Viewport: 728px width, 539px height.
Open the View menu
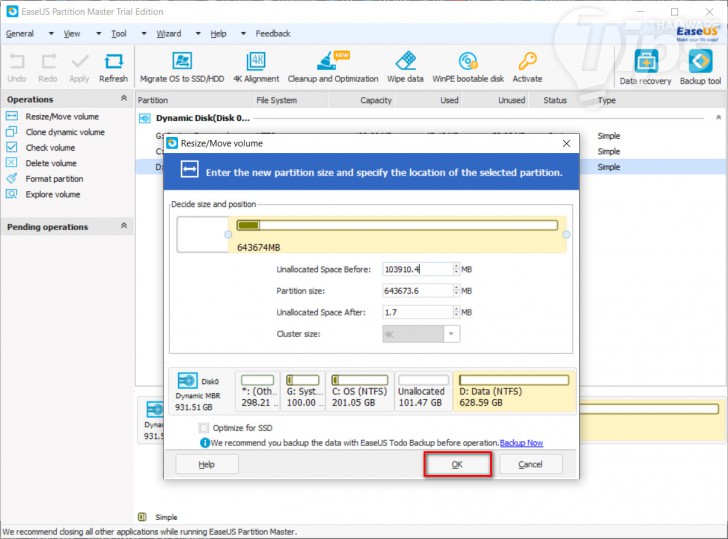coord(72,33)
